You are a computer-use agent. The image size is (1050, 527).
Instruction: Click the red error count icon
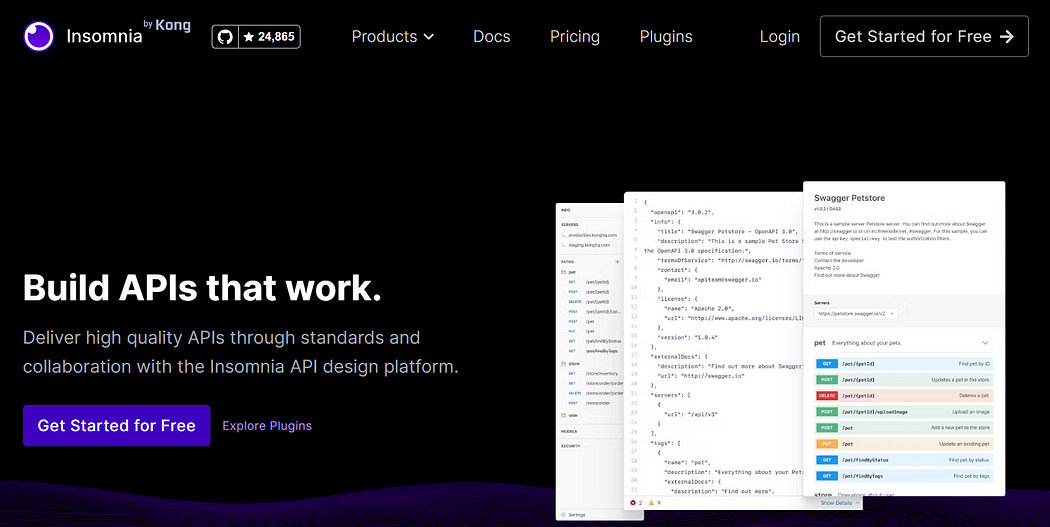(x=633, y=503)
